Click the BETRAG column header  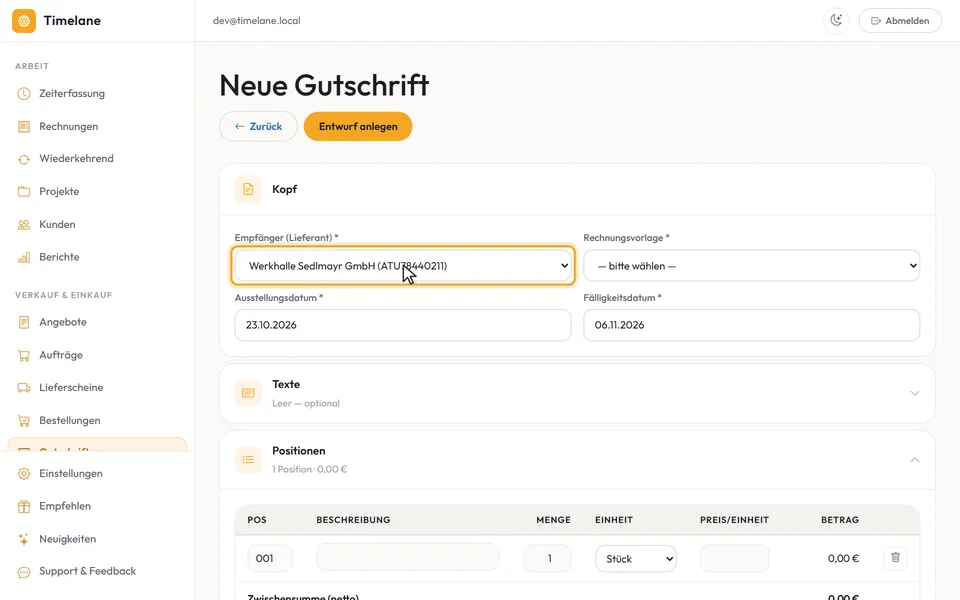point(840,520)
